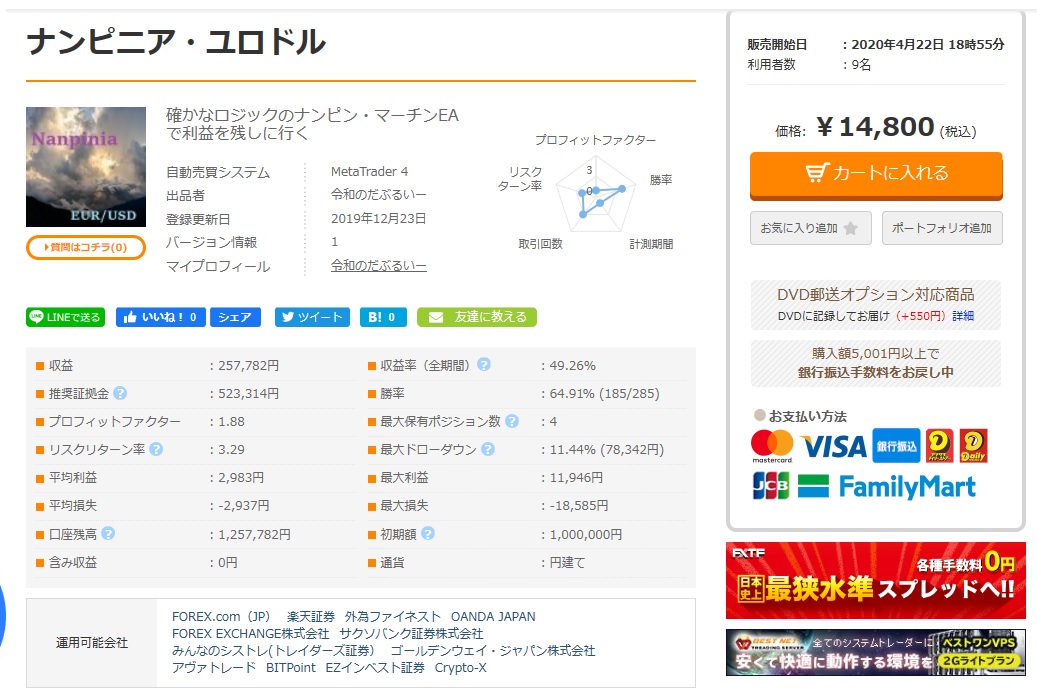Open BITPoint broker link
Image resolution: width=1037 pixels, height=698 pixels.
291,668
